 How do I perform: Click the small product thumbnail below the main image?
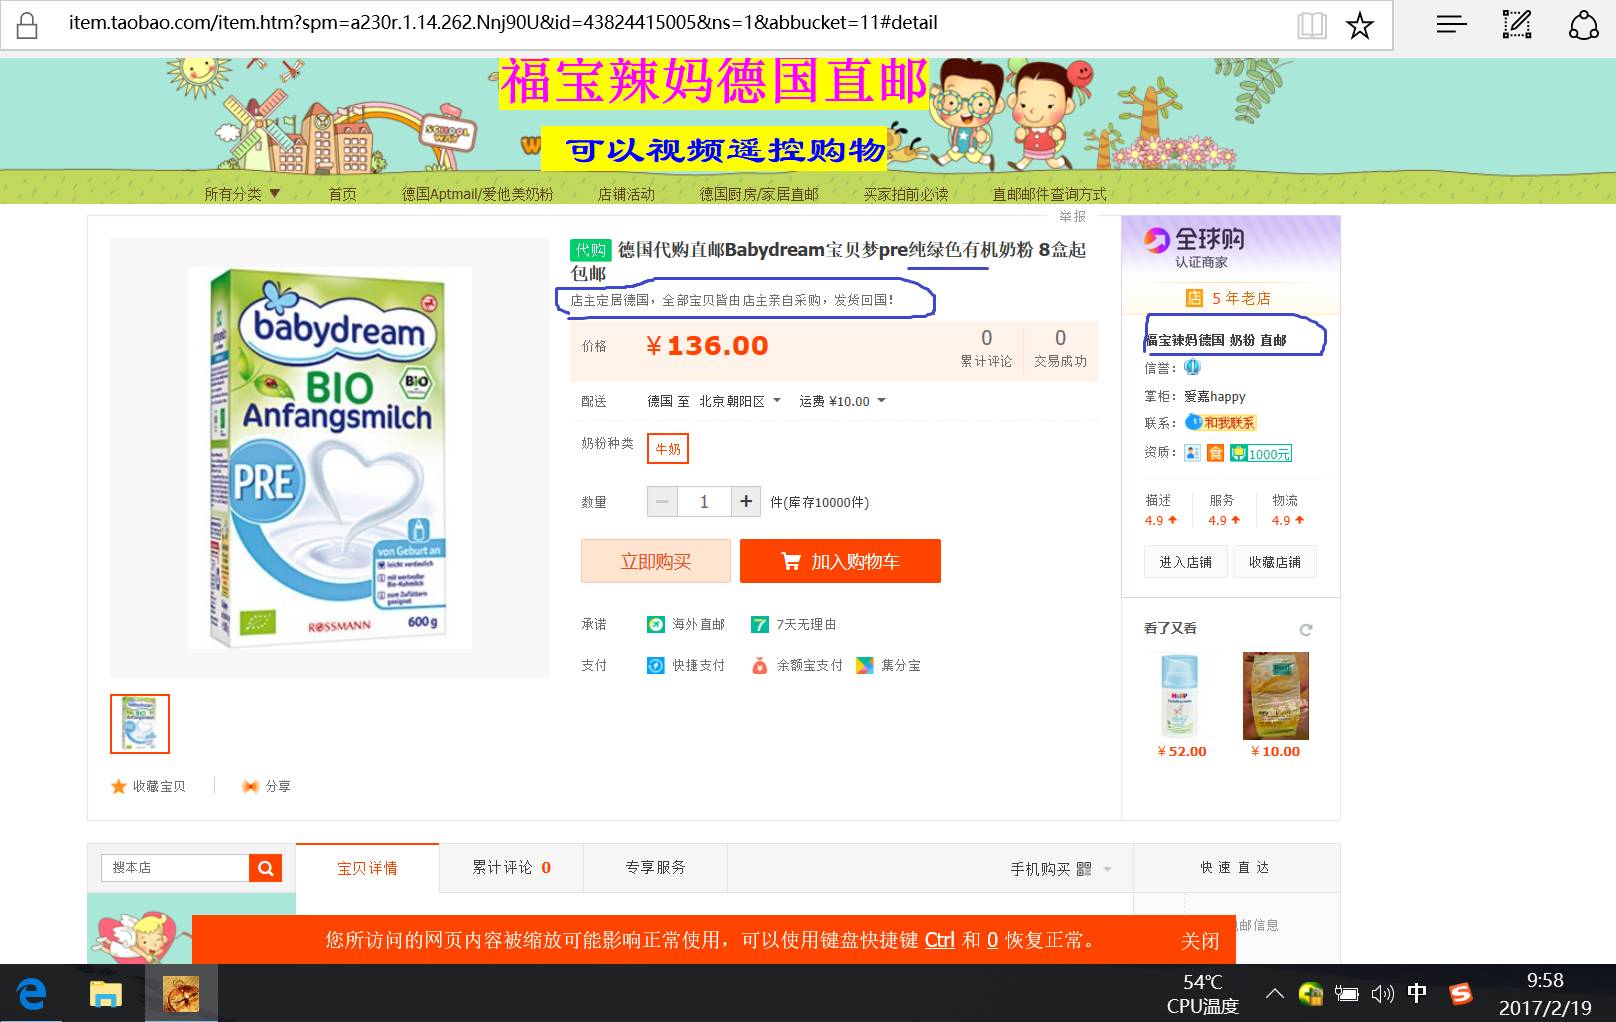[139, 723]
